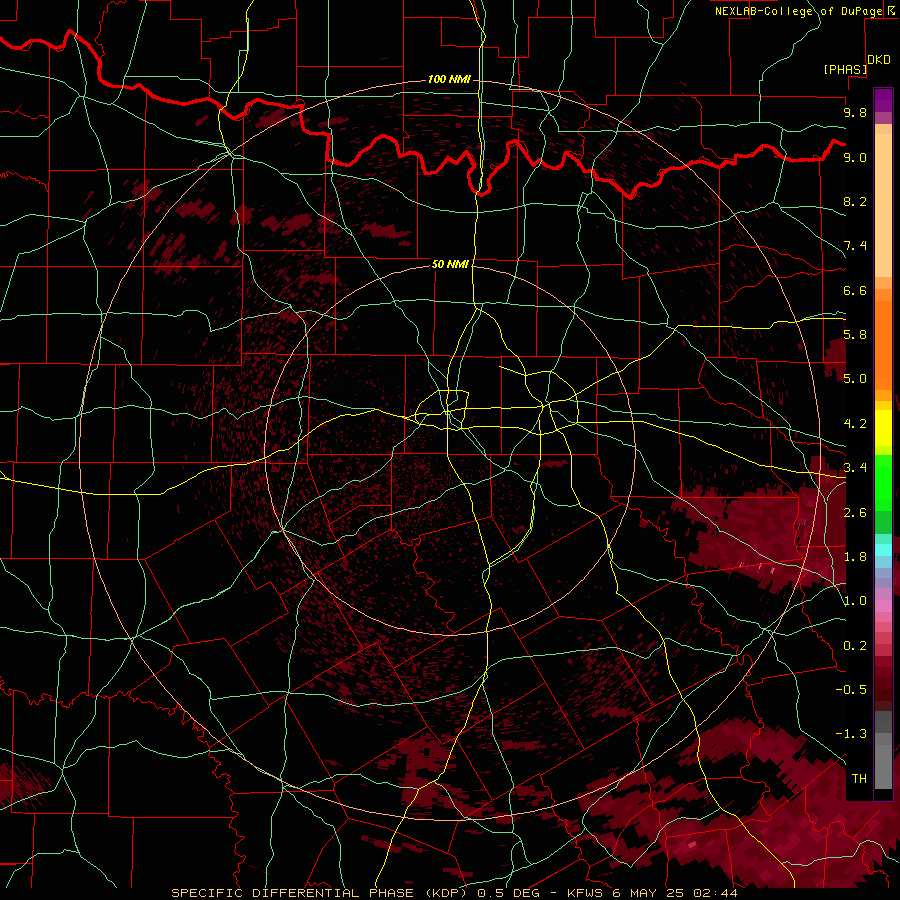
Task: Click the DKD label at top right
Action: tap(879, 60)
